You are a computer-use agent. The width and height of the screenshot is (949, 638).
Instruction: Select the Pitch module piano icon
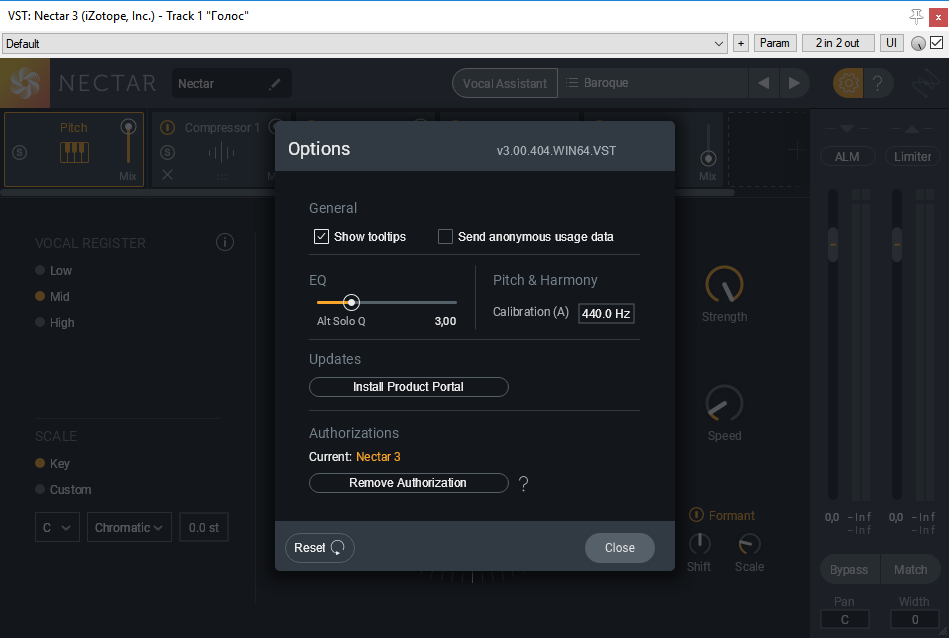click(74, 152)
